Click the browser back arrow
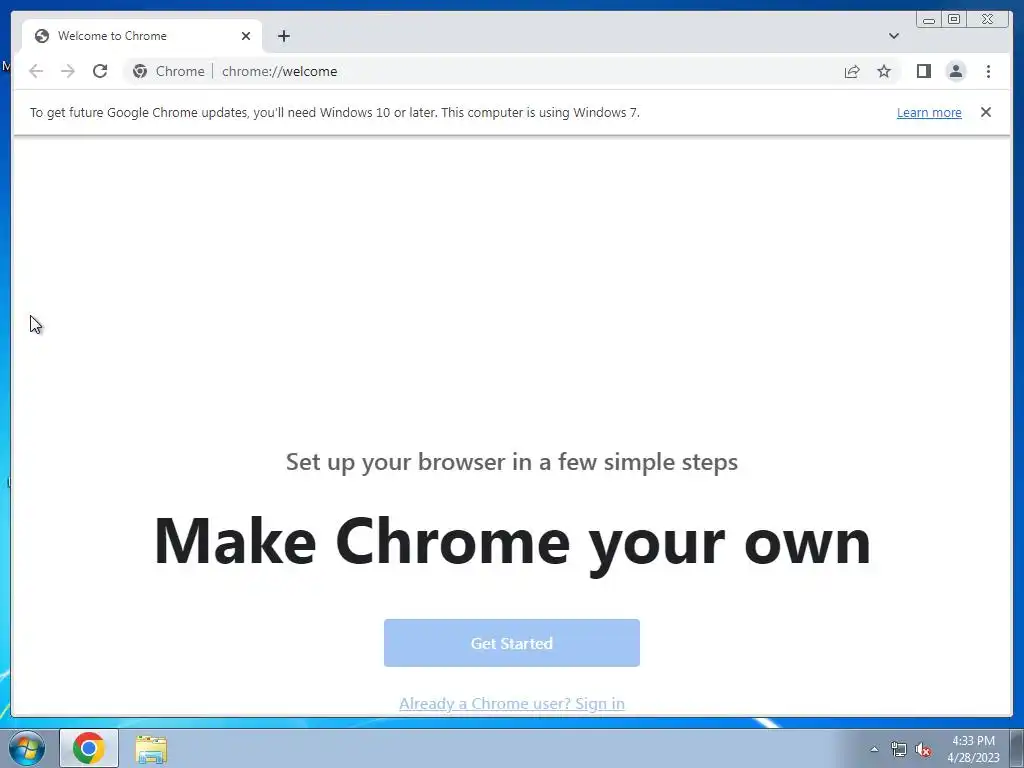The image size is (1024, 768). [x=36, y=71]
